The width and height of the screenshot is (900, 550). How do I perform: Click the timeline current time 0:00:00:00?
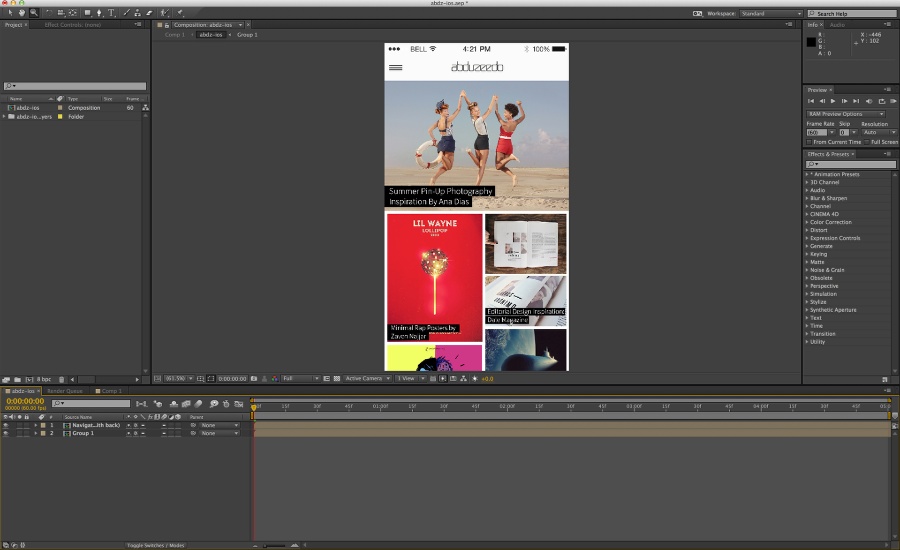point(25,401)
